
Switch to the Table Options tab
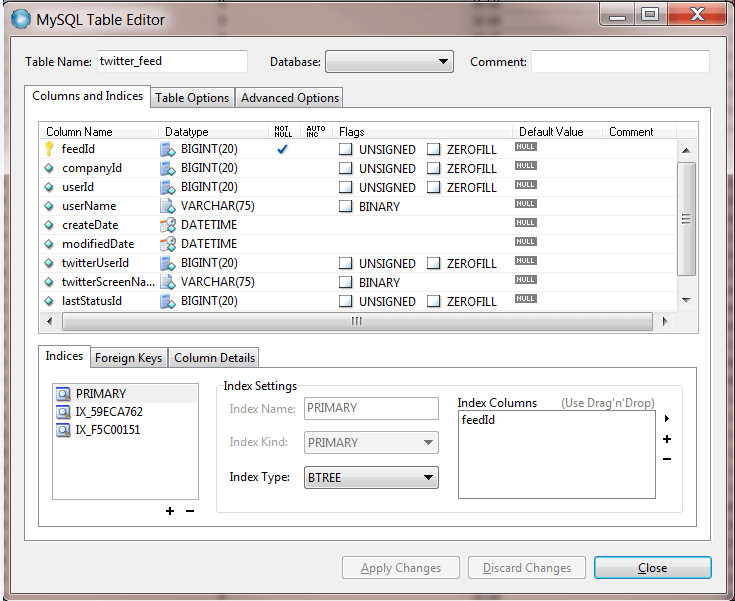[192, 98]
